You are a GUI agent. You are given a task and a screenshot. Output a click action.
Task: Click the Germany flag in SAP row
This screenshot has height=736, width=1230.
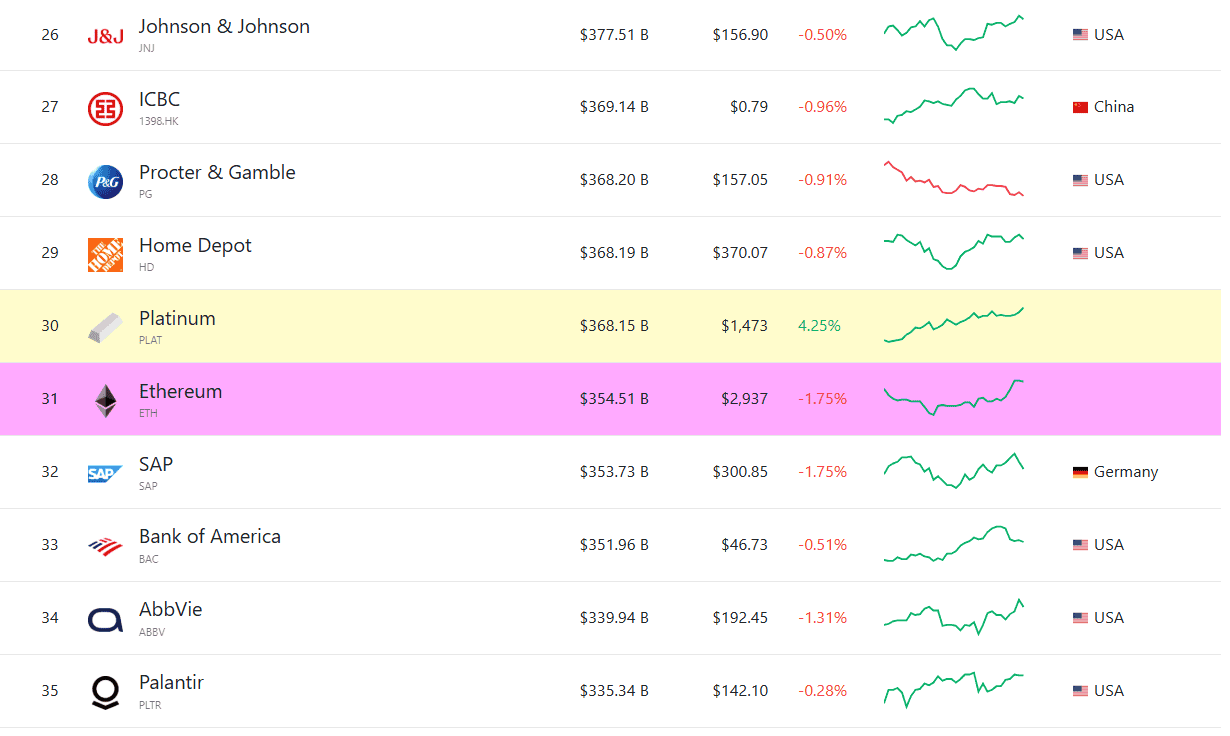pyautogui.click(x=1080, y=472)
